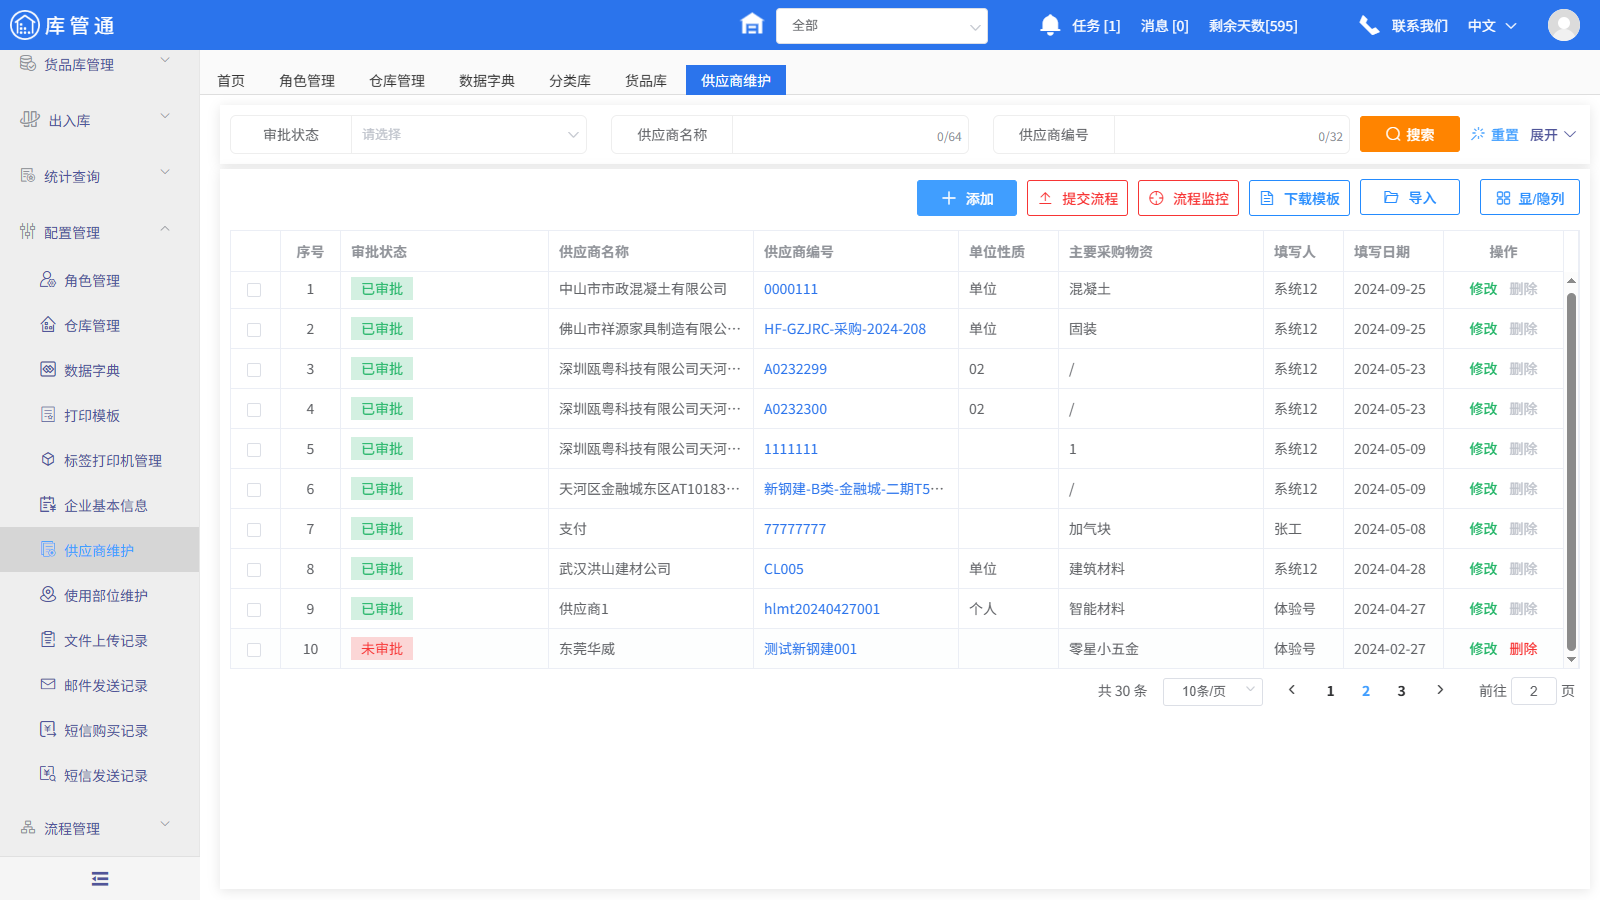Click the 短信发送记录 sidebar icon
The height and width of the screenshot is (900, 1600).
[x=48, y=775]
